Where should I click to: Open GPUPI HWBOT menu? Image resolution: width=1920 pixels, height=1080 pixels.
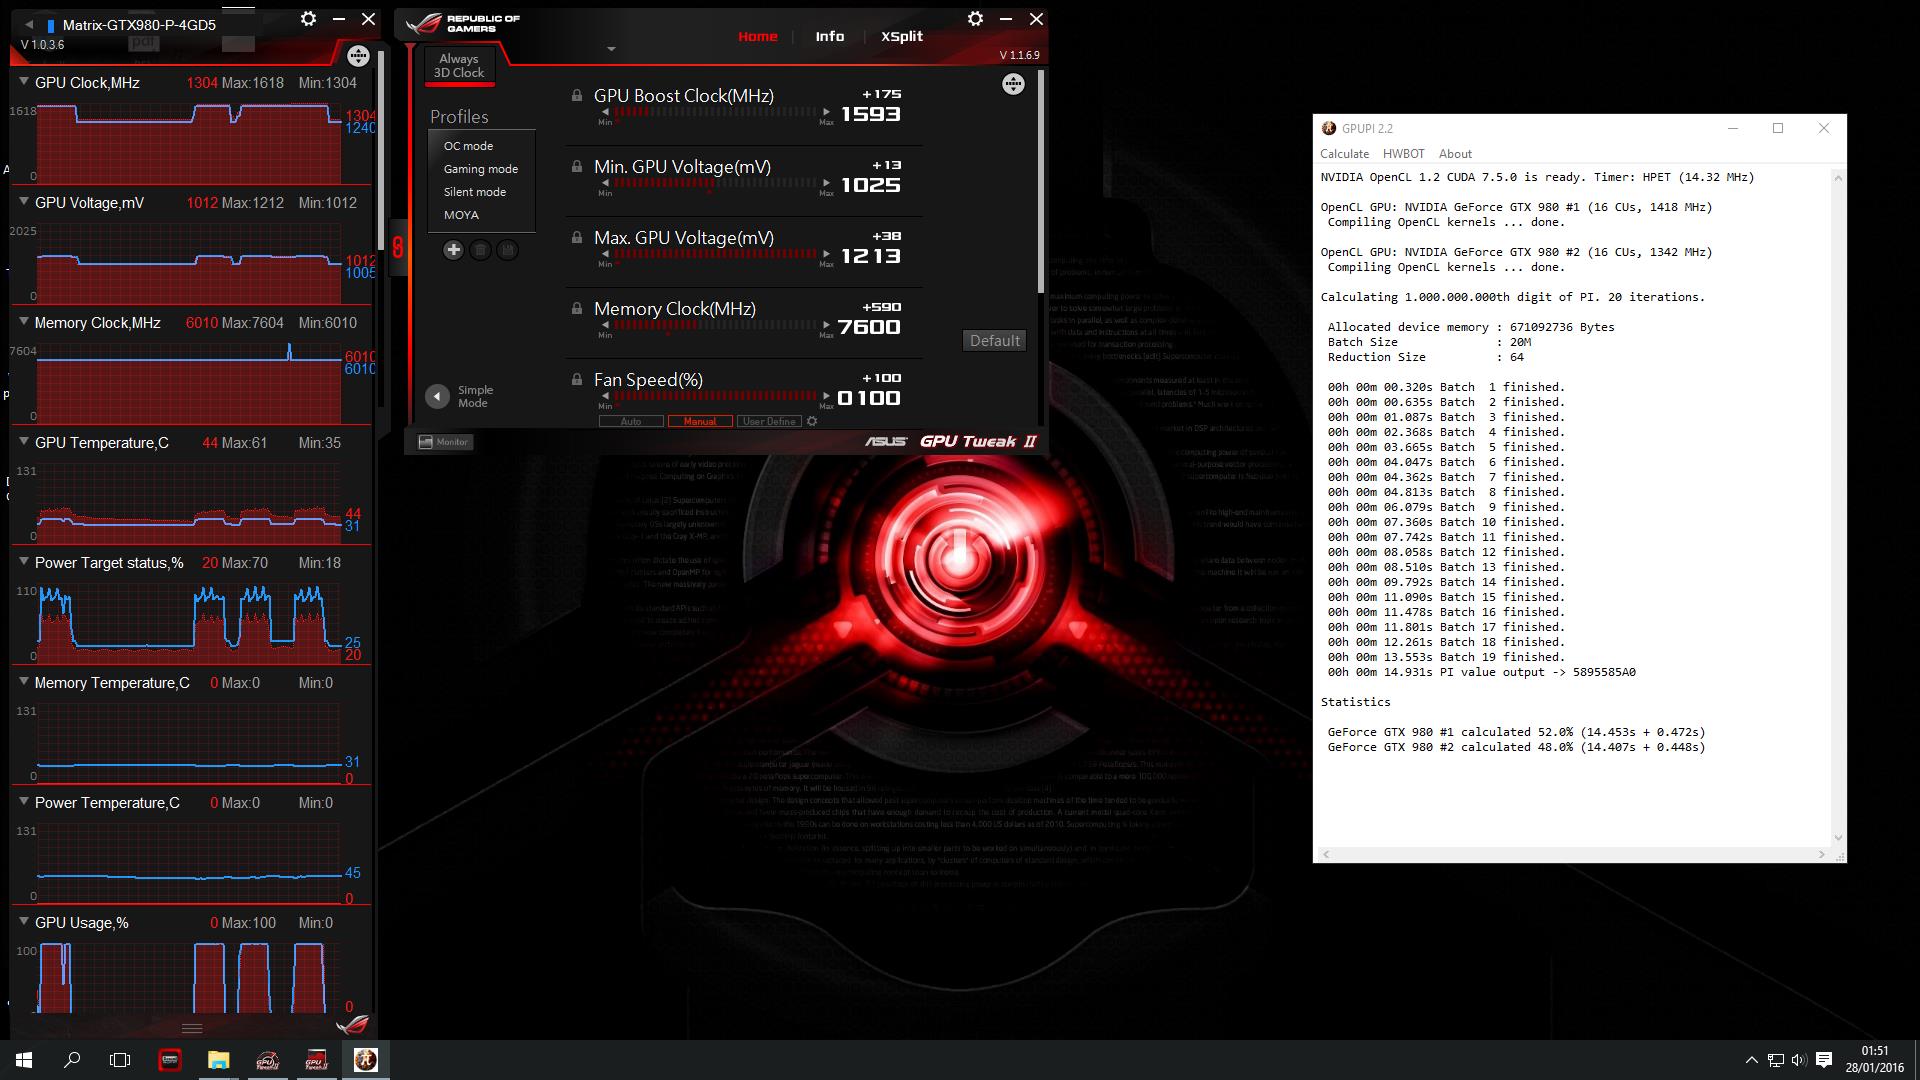(1403, 154)
